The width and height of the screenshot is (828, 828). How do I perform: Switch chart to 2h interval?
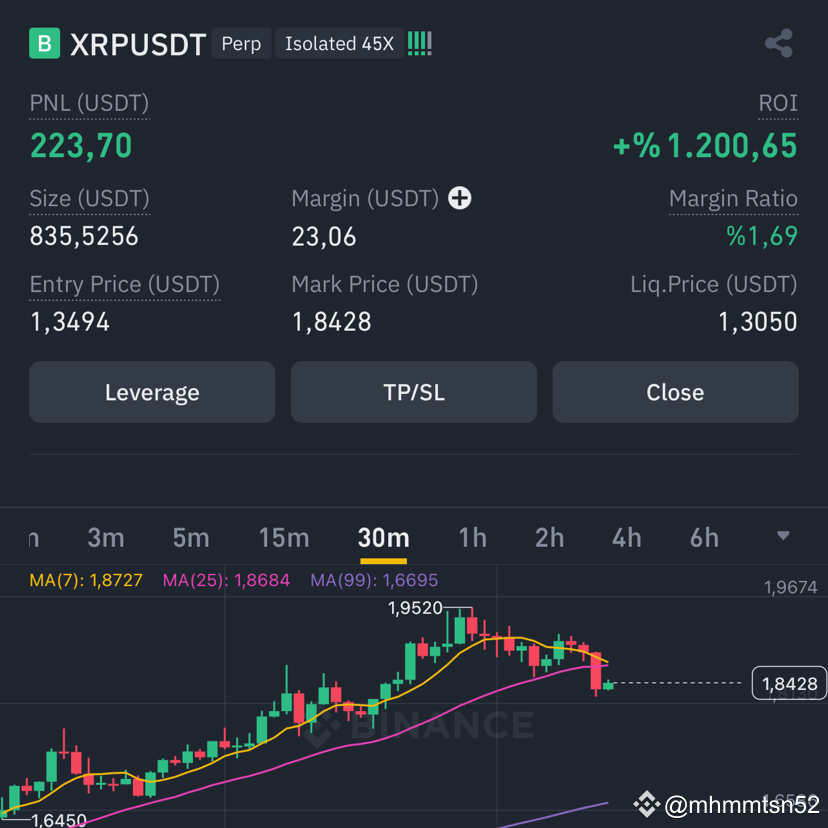(x=549, y=538)
